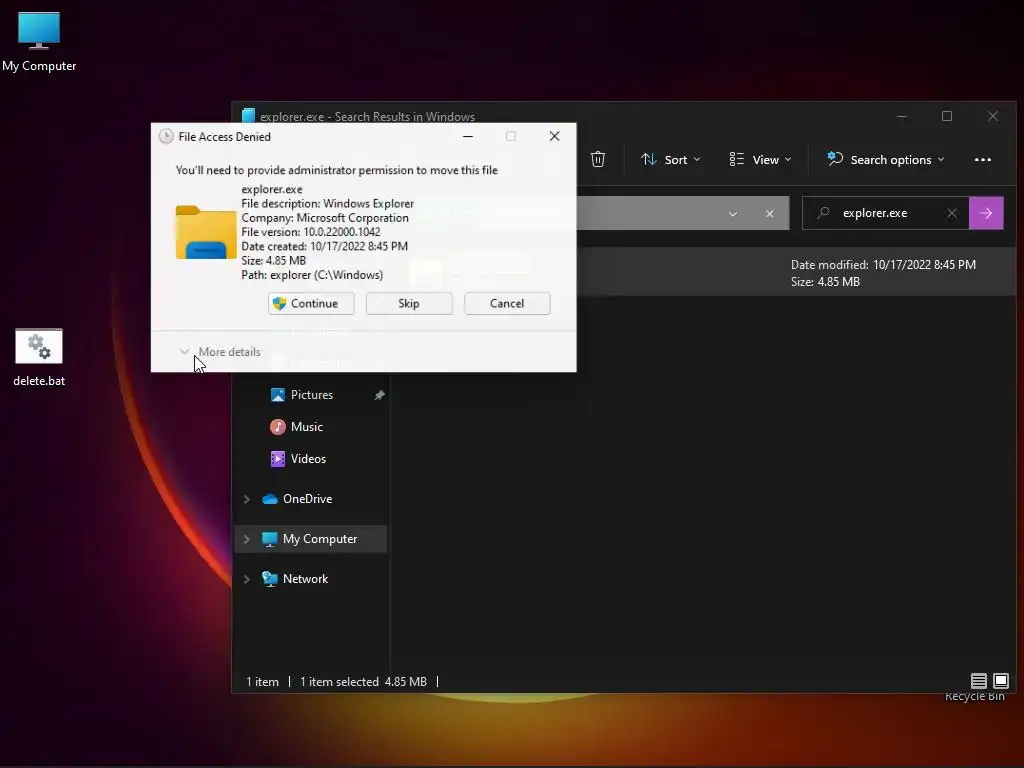
Task: Expand the My Computer tree node
Action: pyautogui.click(x=247, y=539)
